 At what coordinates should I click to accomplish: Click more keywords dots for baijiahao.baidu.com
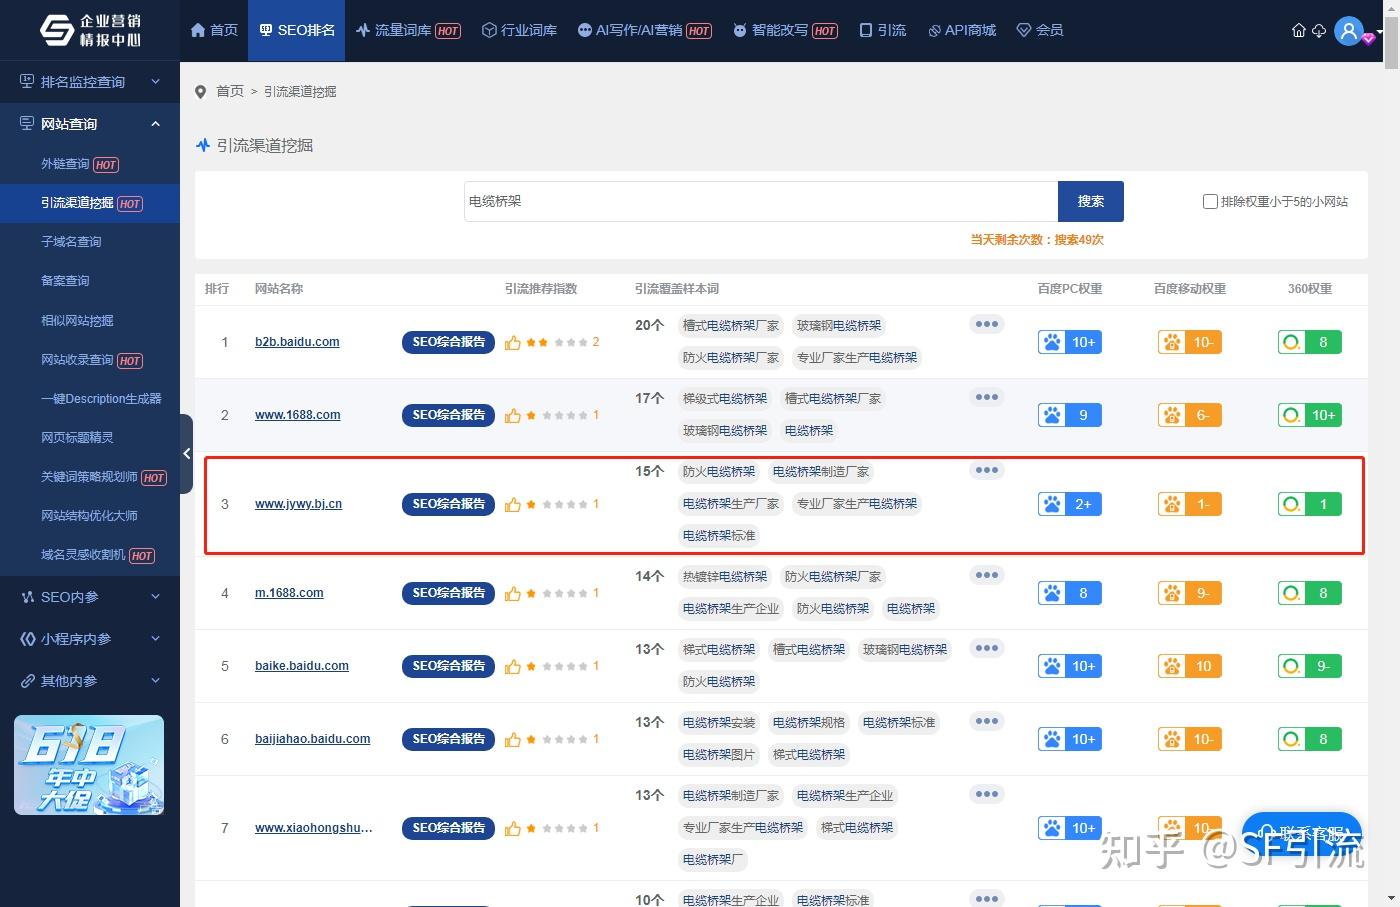987,721
